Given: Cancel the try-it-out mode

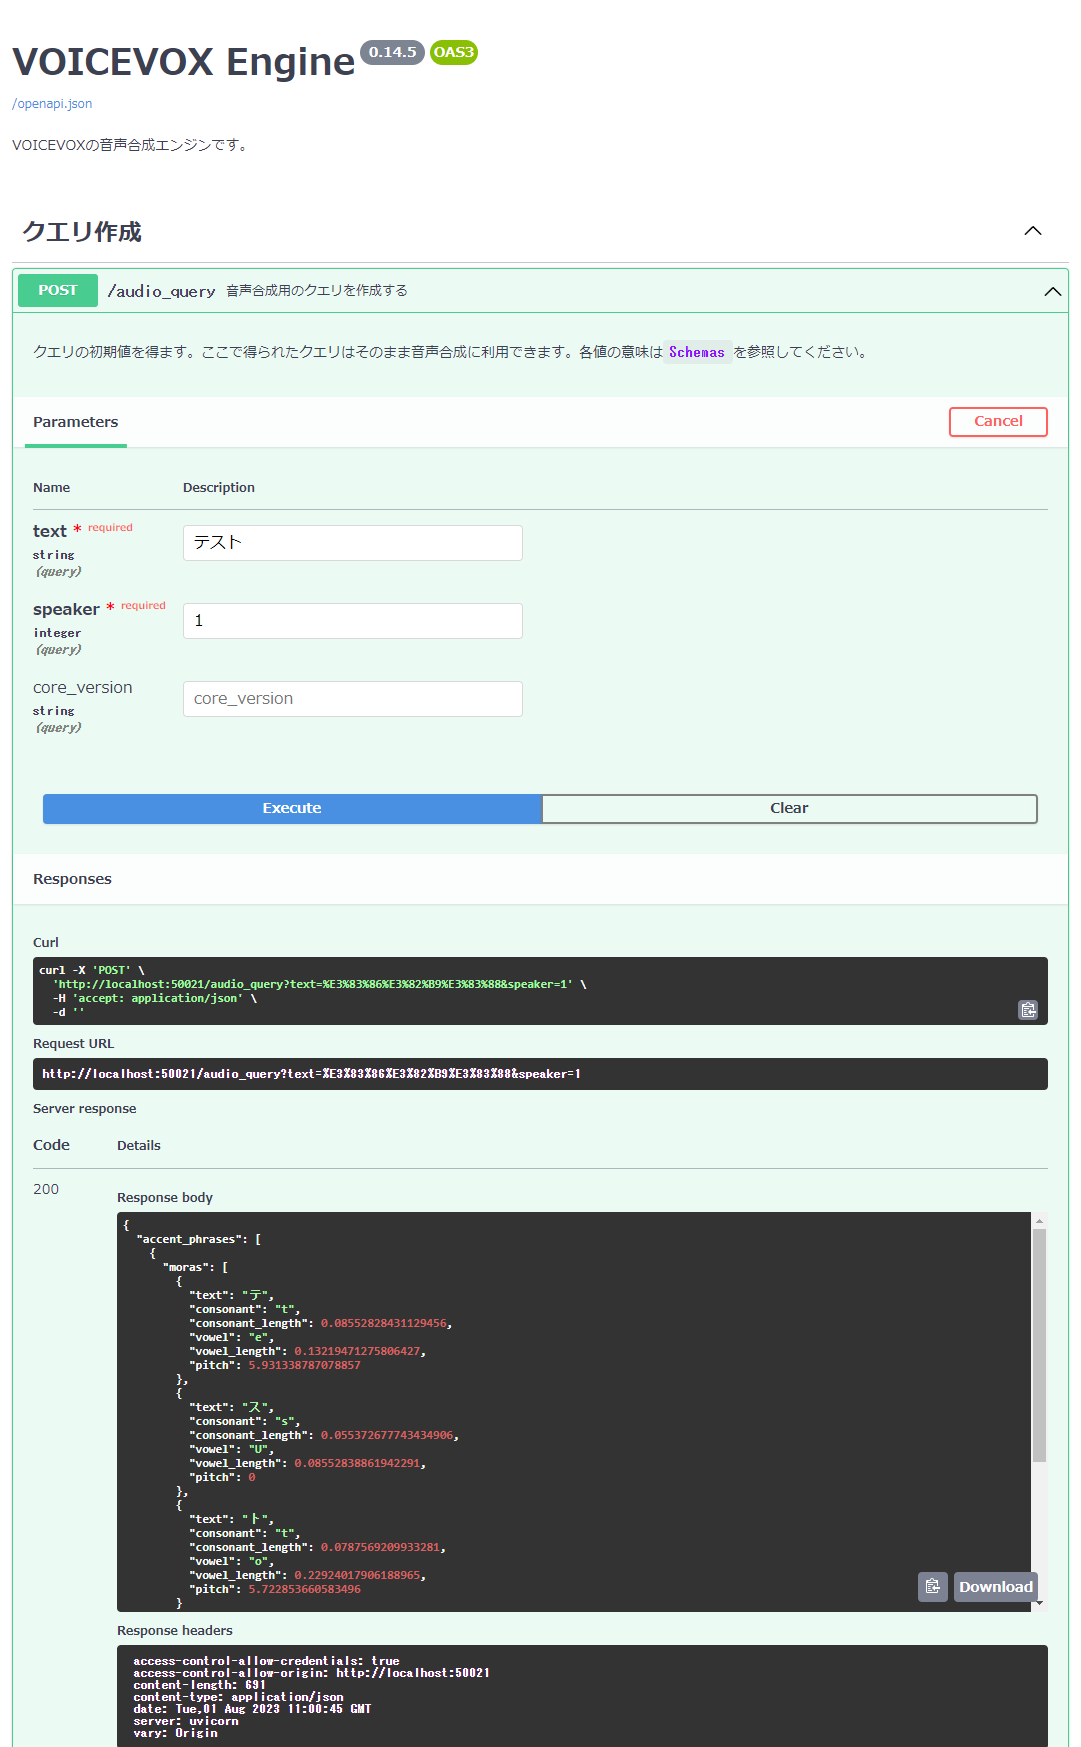Looking at the screenshot, I should (x=998, y=422).
